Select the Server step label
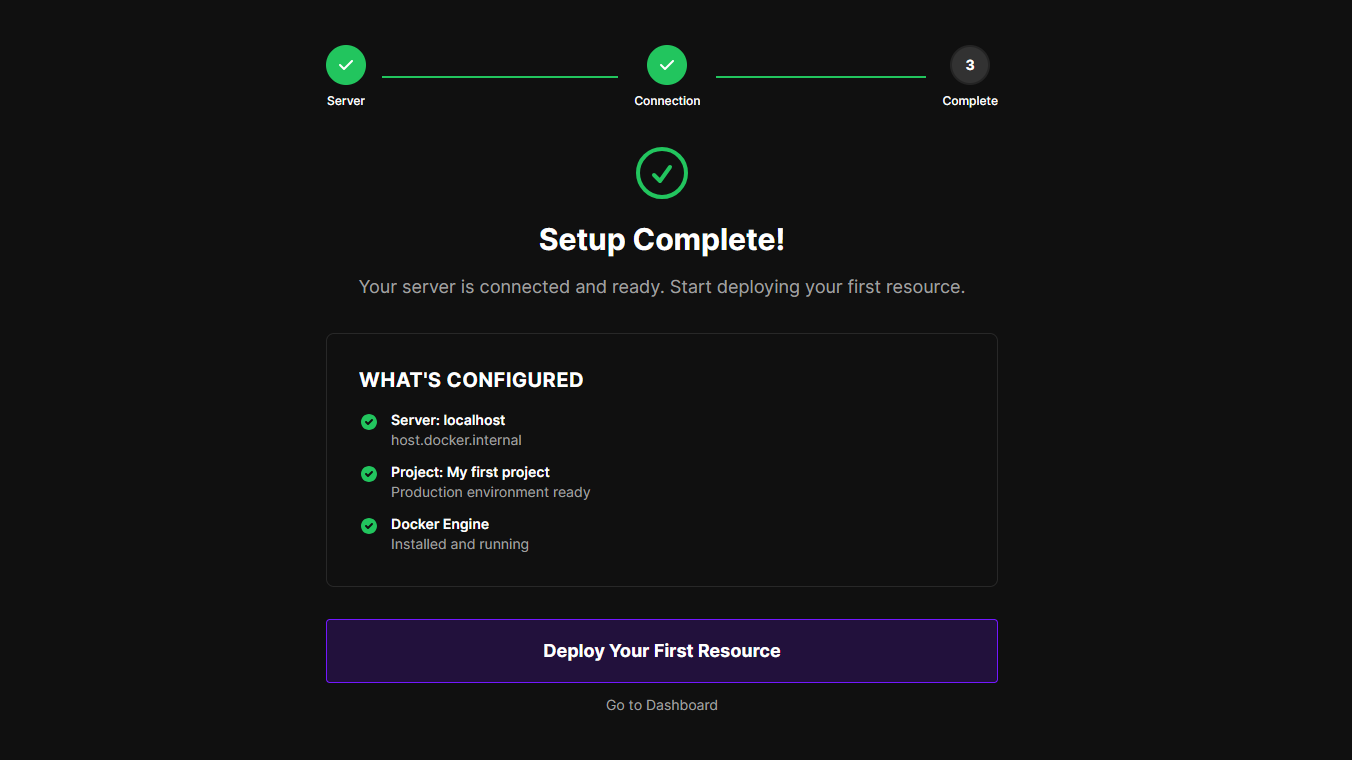 tap(346, 101)
